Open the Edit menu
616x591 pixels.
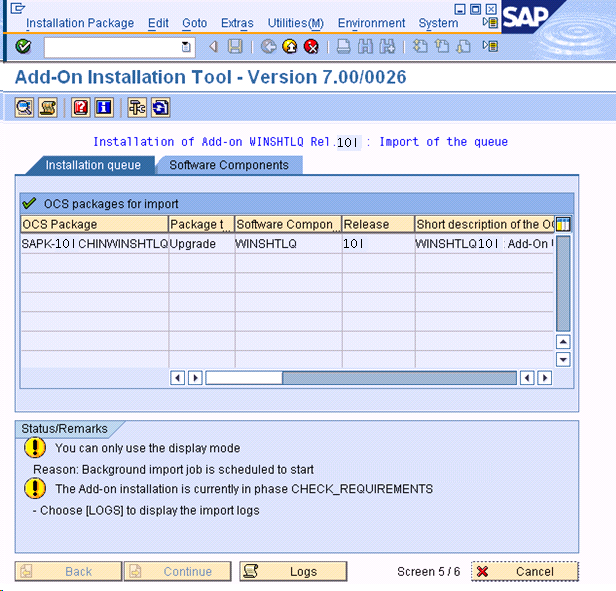158,23
